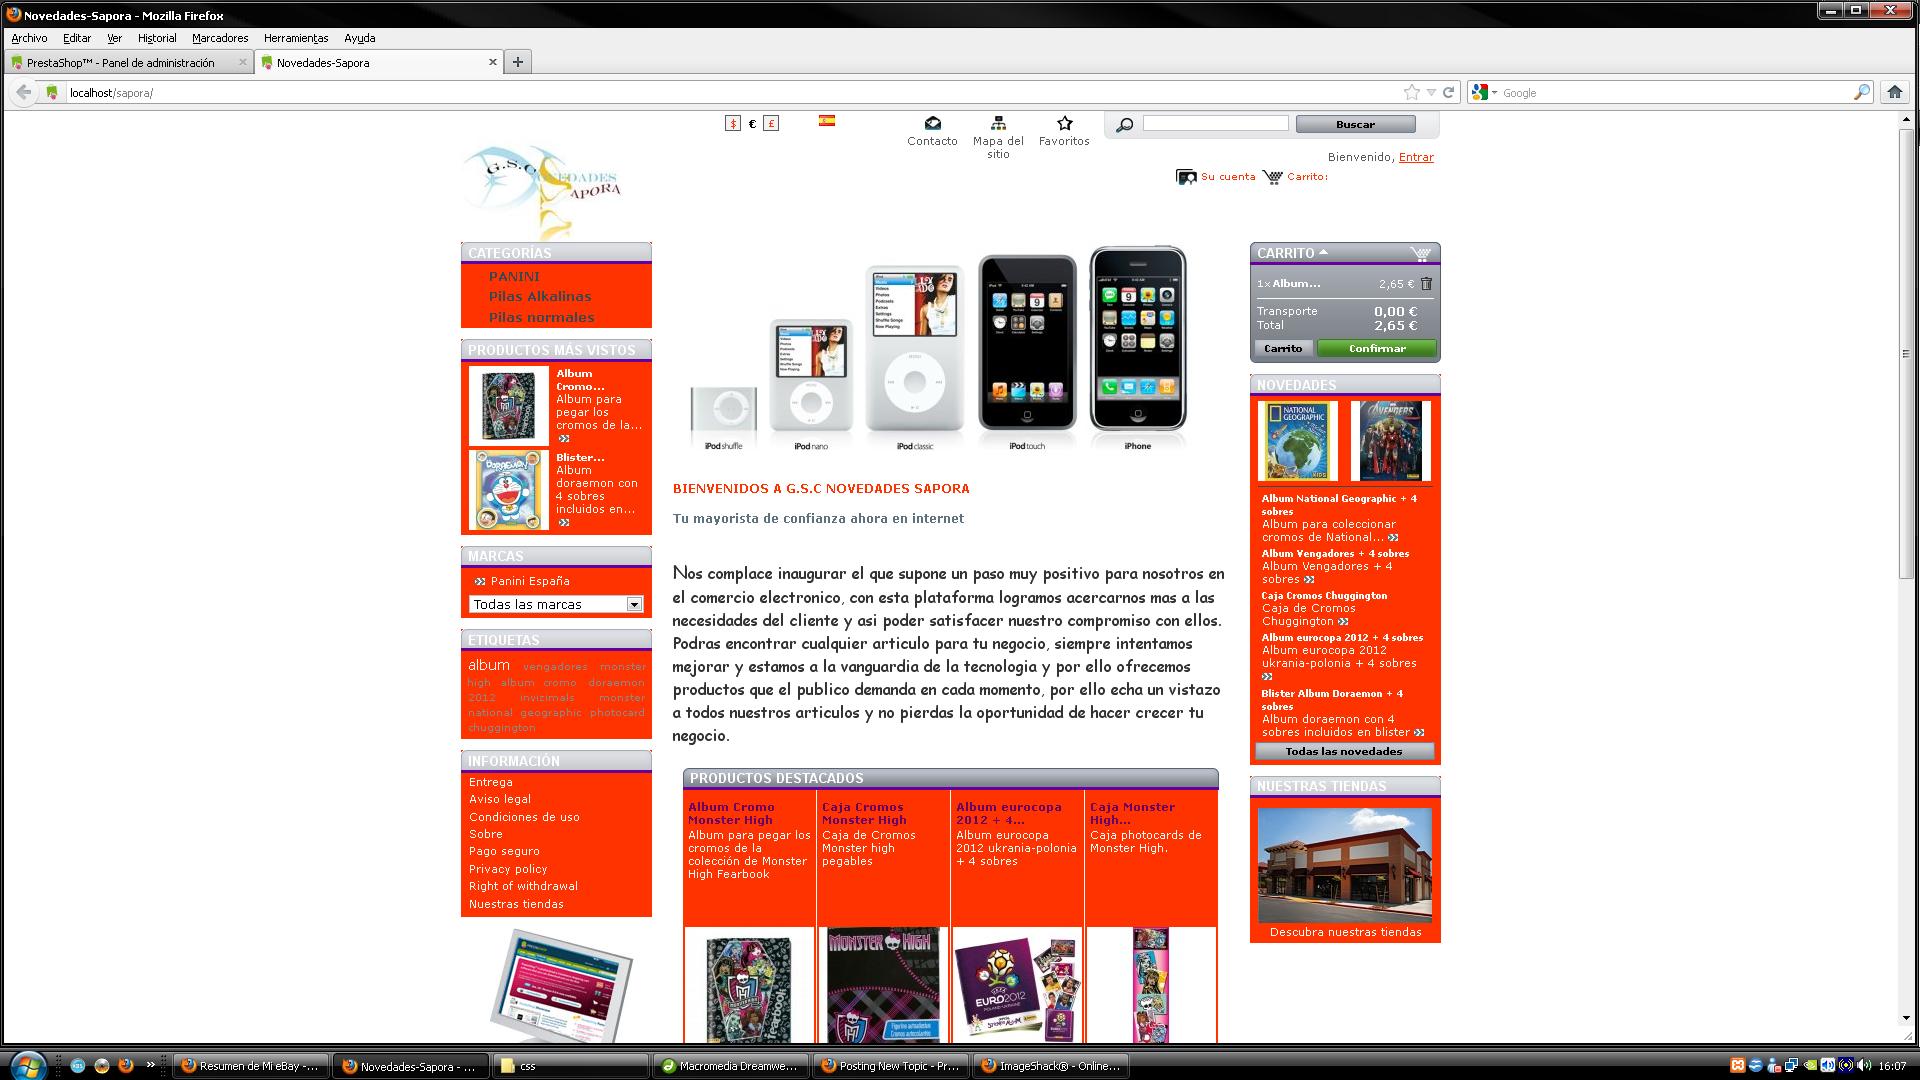Click the Entrar login link
Viewport: 1920px width, 1080px height.
tap(1415, 157)
